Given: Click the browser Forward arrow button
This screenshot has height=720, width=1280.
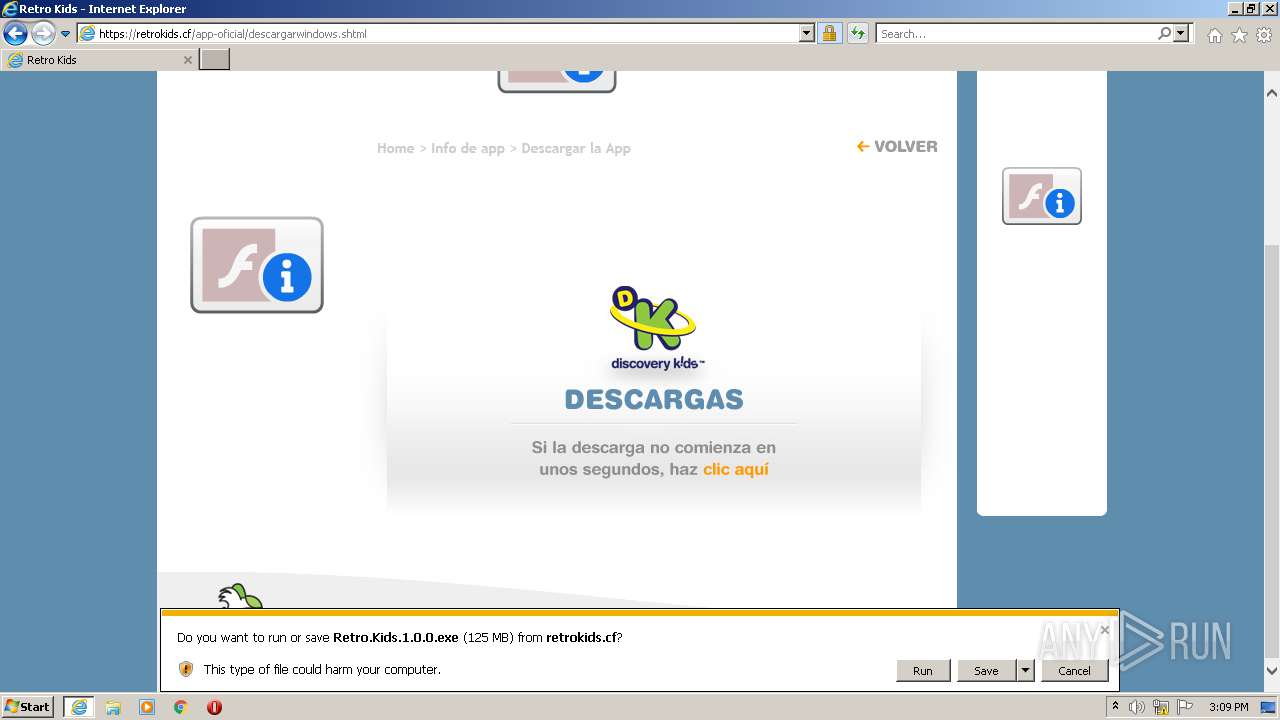Looking at the screenshot, I should 43,33.
